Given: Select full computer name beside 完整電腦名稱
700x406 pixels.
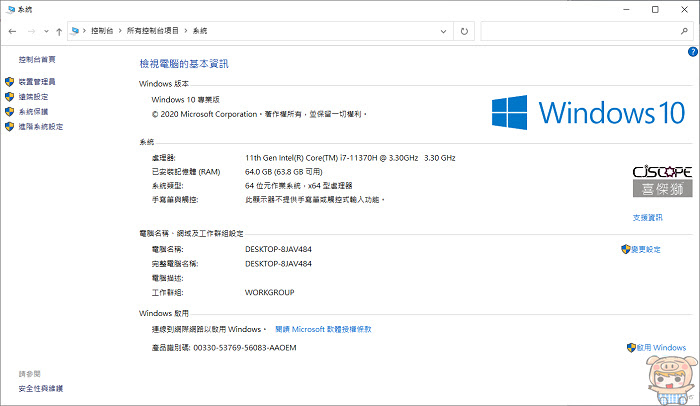Looking at the screenshot, I should click(278, 264).
